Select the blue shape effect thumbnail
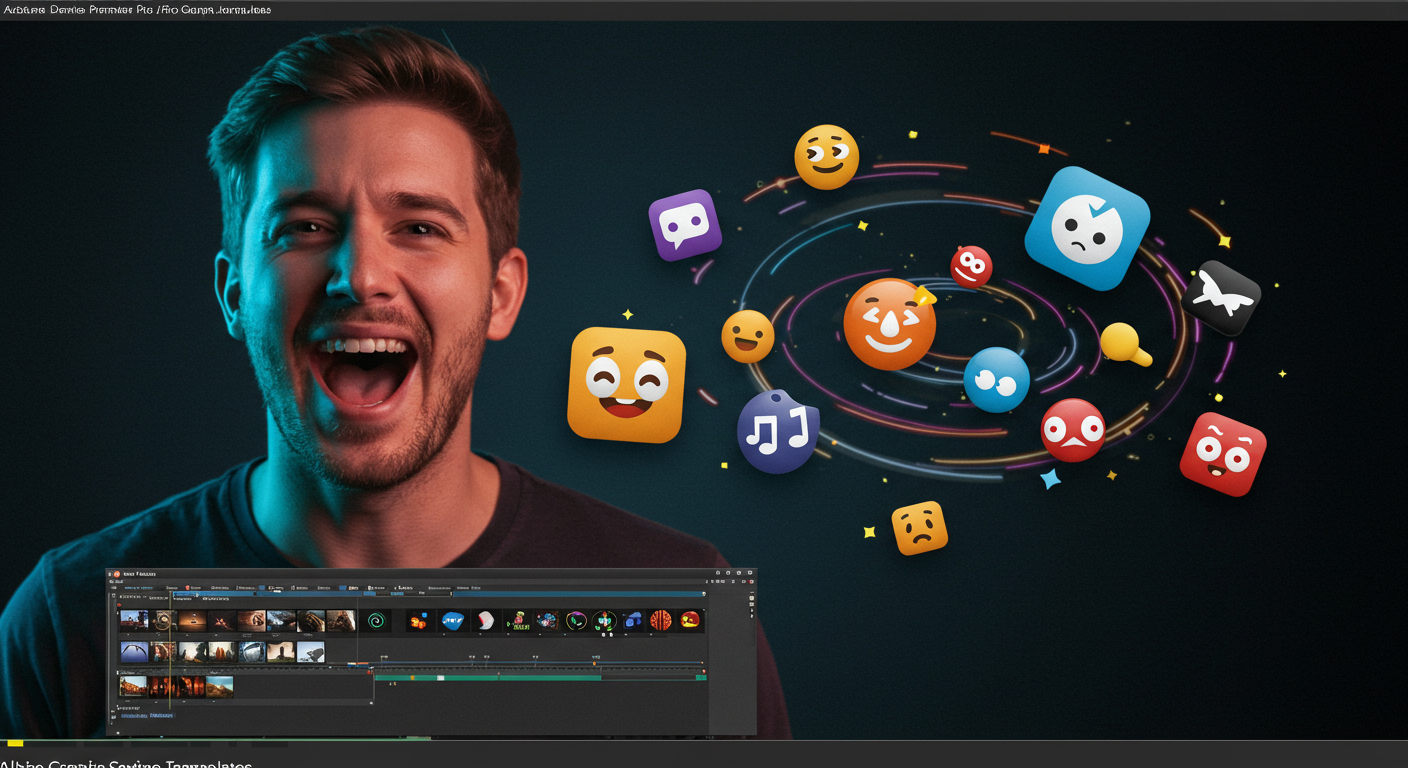1408x768 pixels. click(x=453, y=621)
